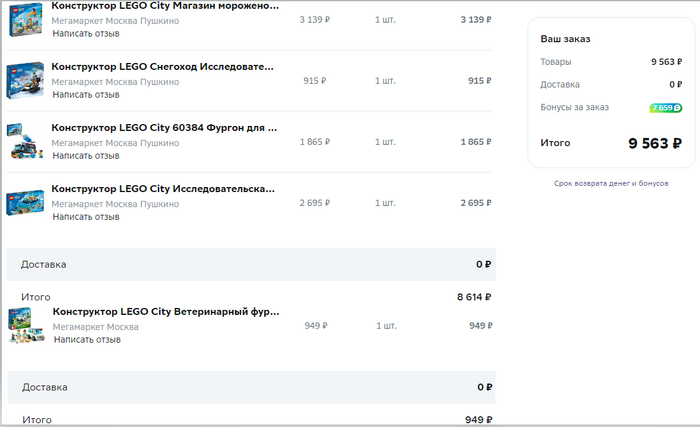Open product title LEGO City Исследовательская
700x427 pixels.
coord(163,189)
